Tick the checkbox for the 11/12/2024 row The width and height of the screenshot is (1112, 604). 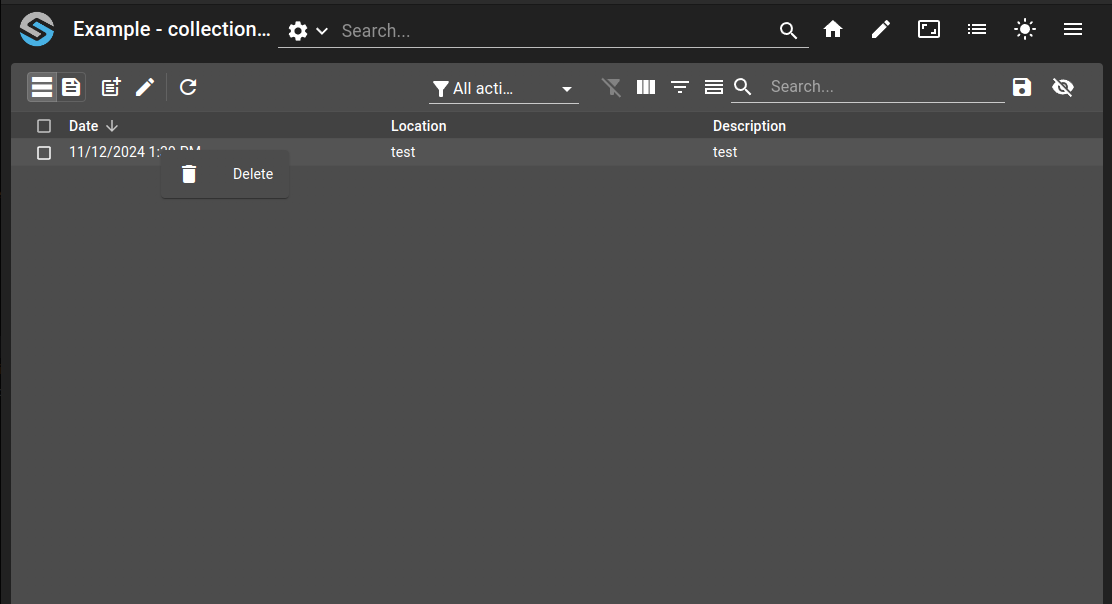[x=44, y=153]
